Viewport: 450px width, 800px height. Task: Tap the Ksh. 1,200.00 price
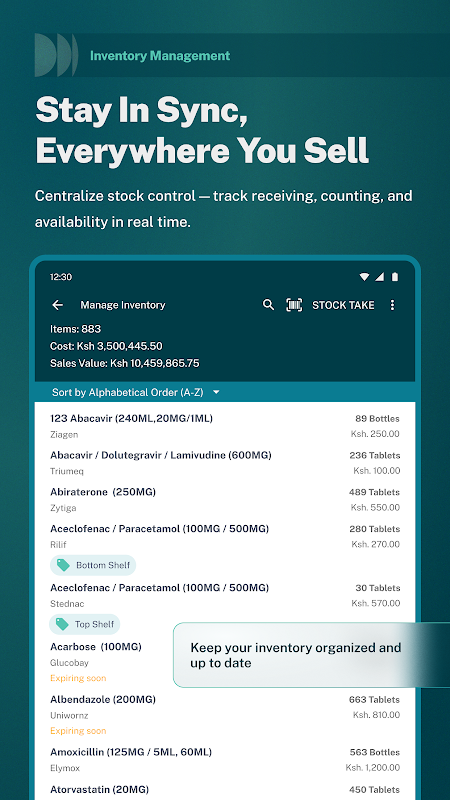372,767
